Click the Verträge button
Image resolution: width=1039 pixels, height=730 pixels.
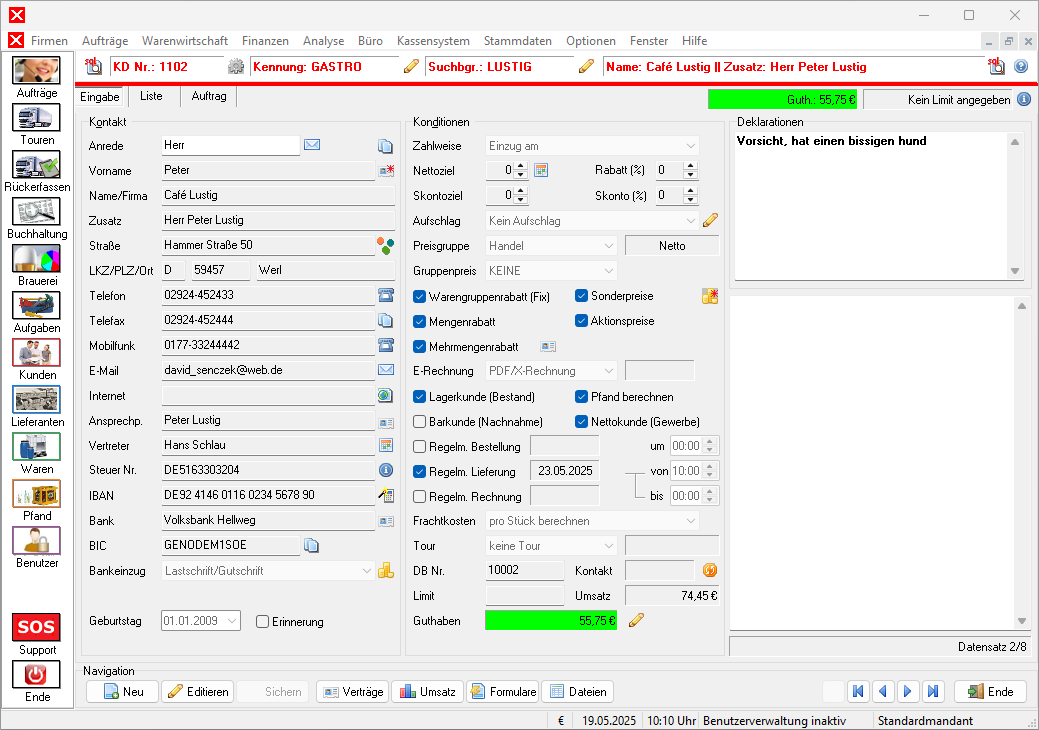click(x=352, y=692)
